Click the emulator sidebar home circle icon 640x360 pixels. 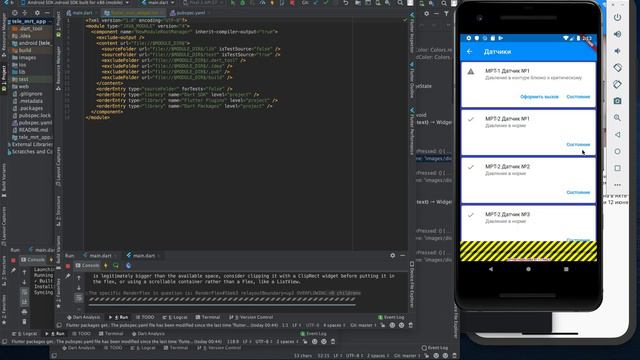[x=617, y=151]
